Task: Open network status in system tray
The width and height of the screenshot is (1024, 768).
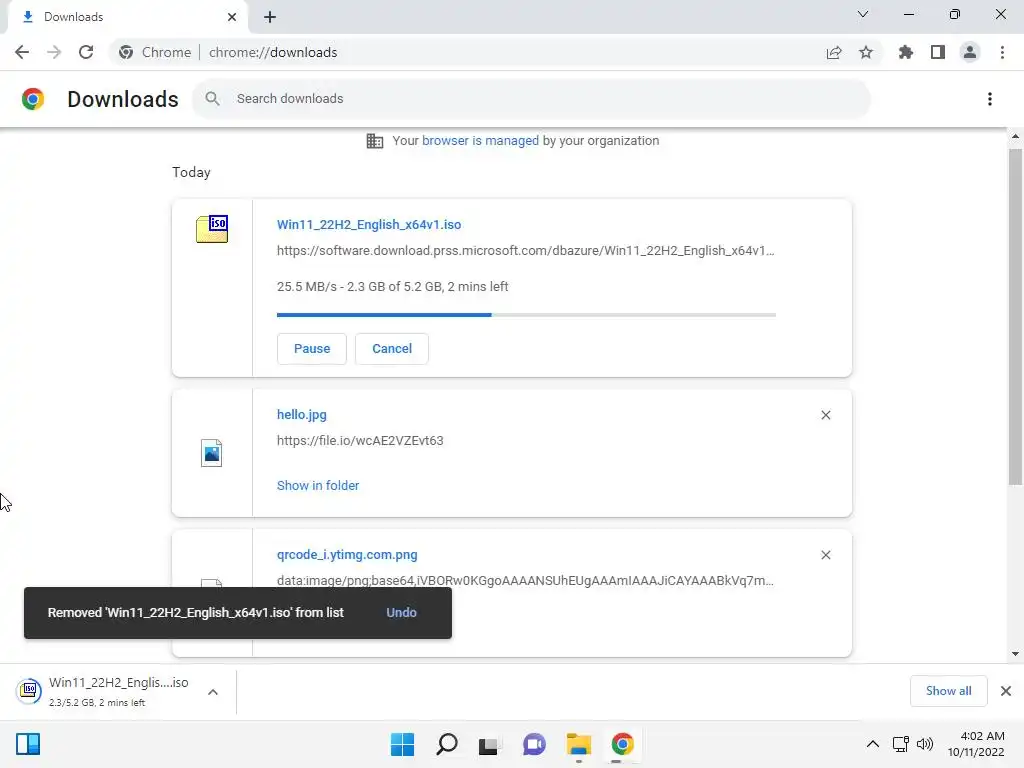Action: [901, 744]
